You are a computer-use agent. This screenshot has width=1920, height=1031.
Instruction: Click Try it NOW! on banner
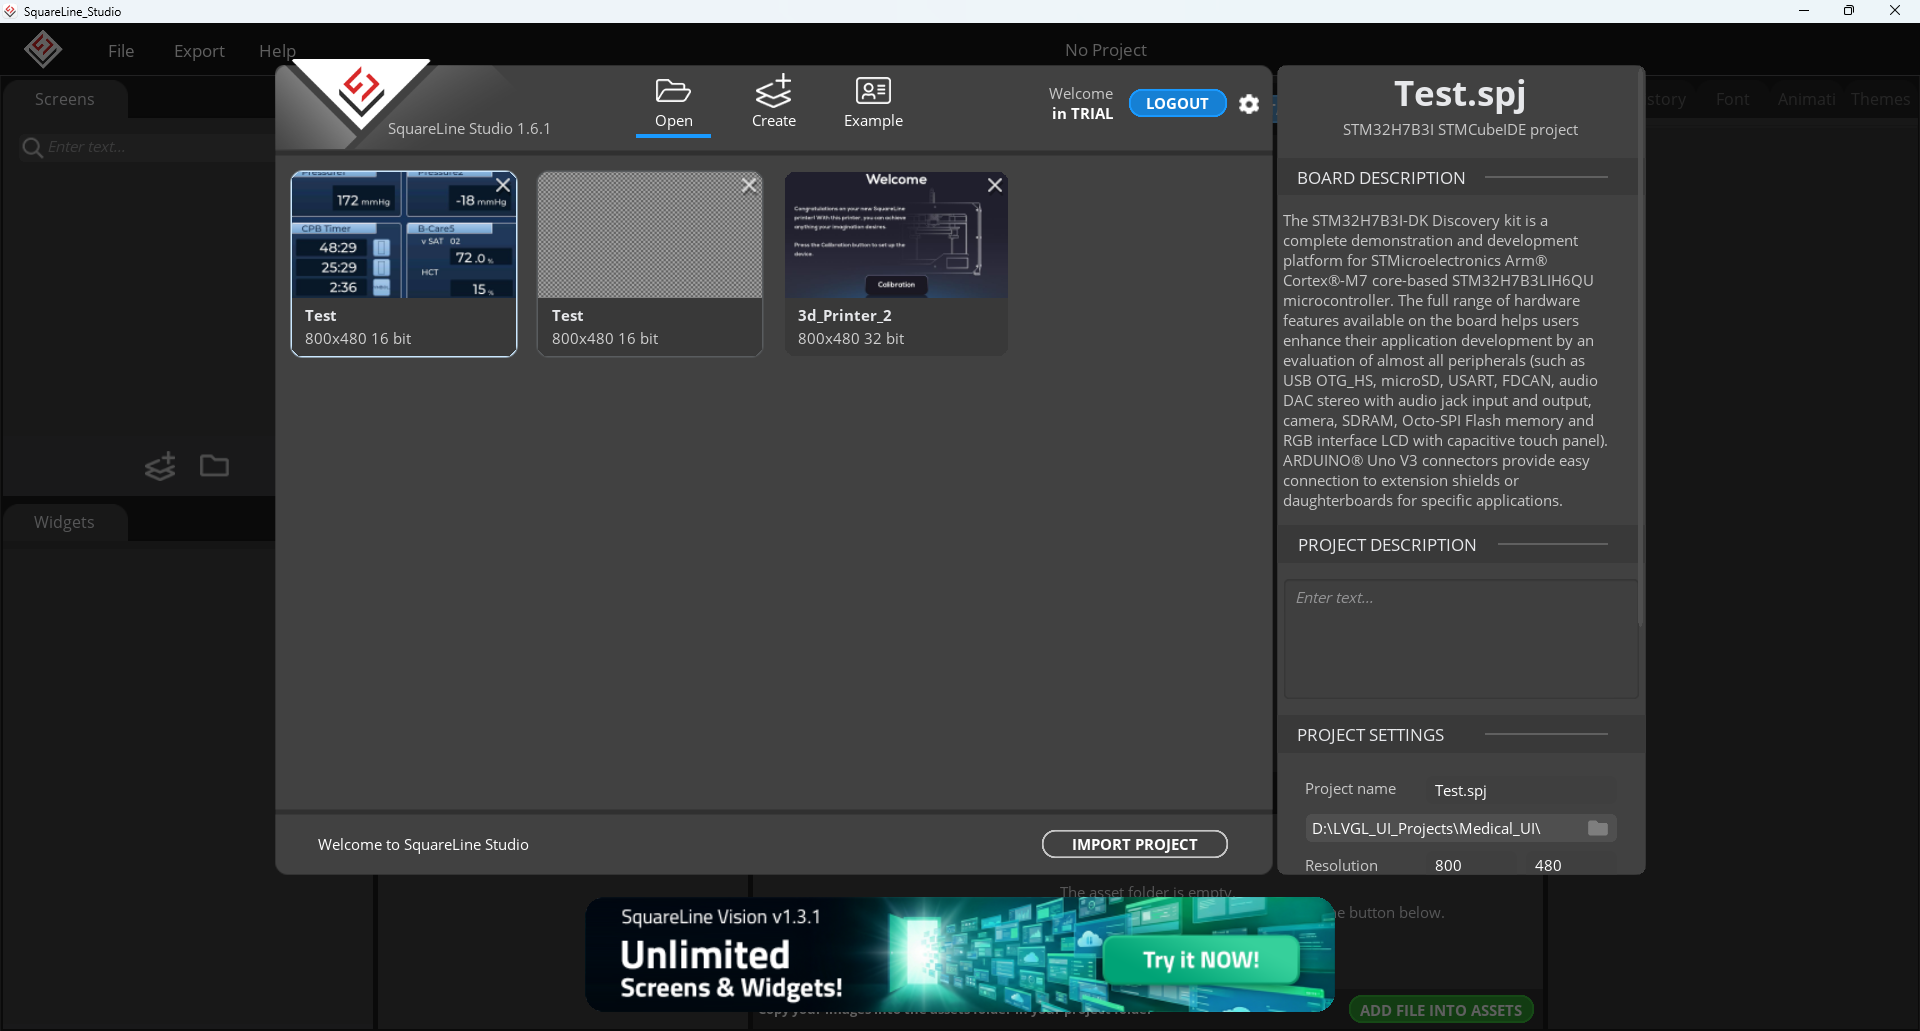click(1201, 960)
